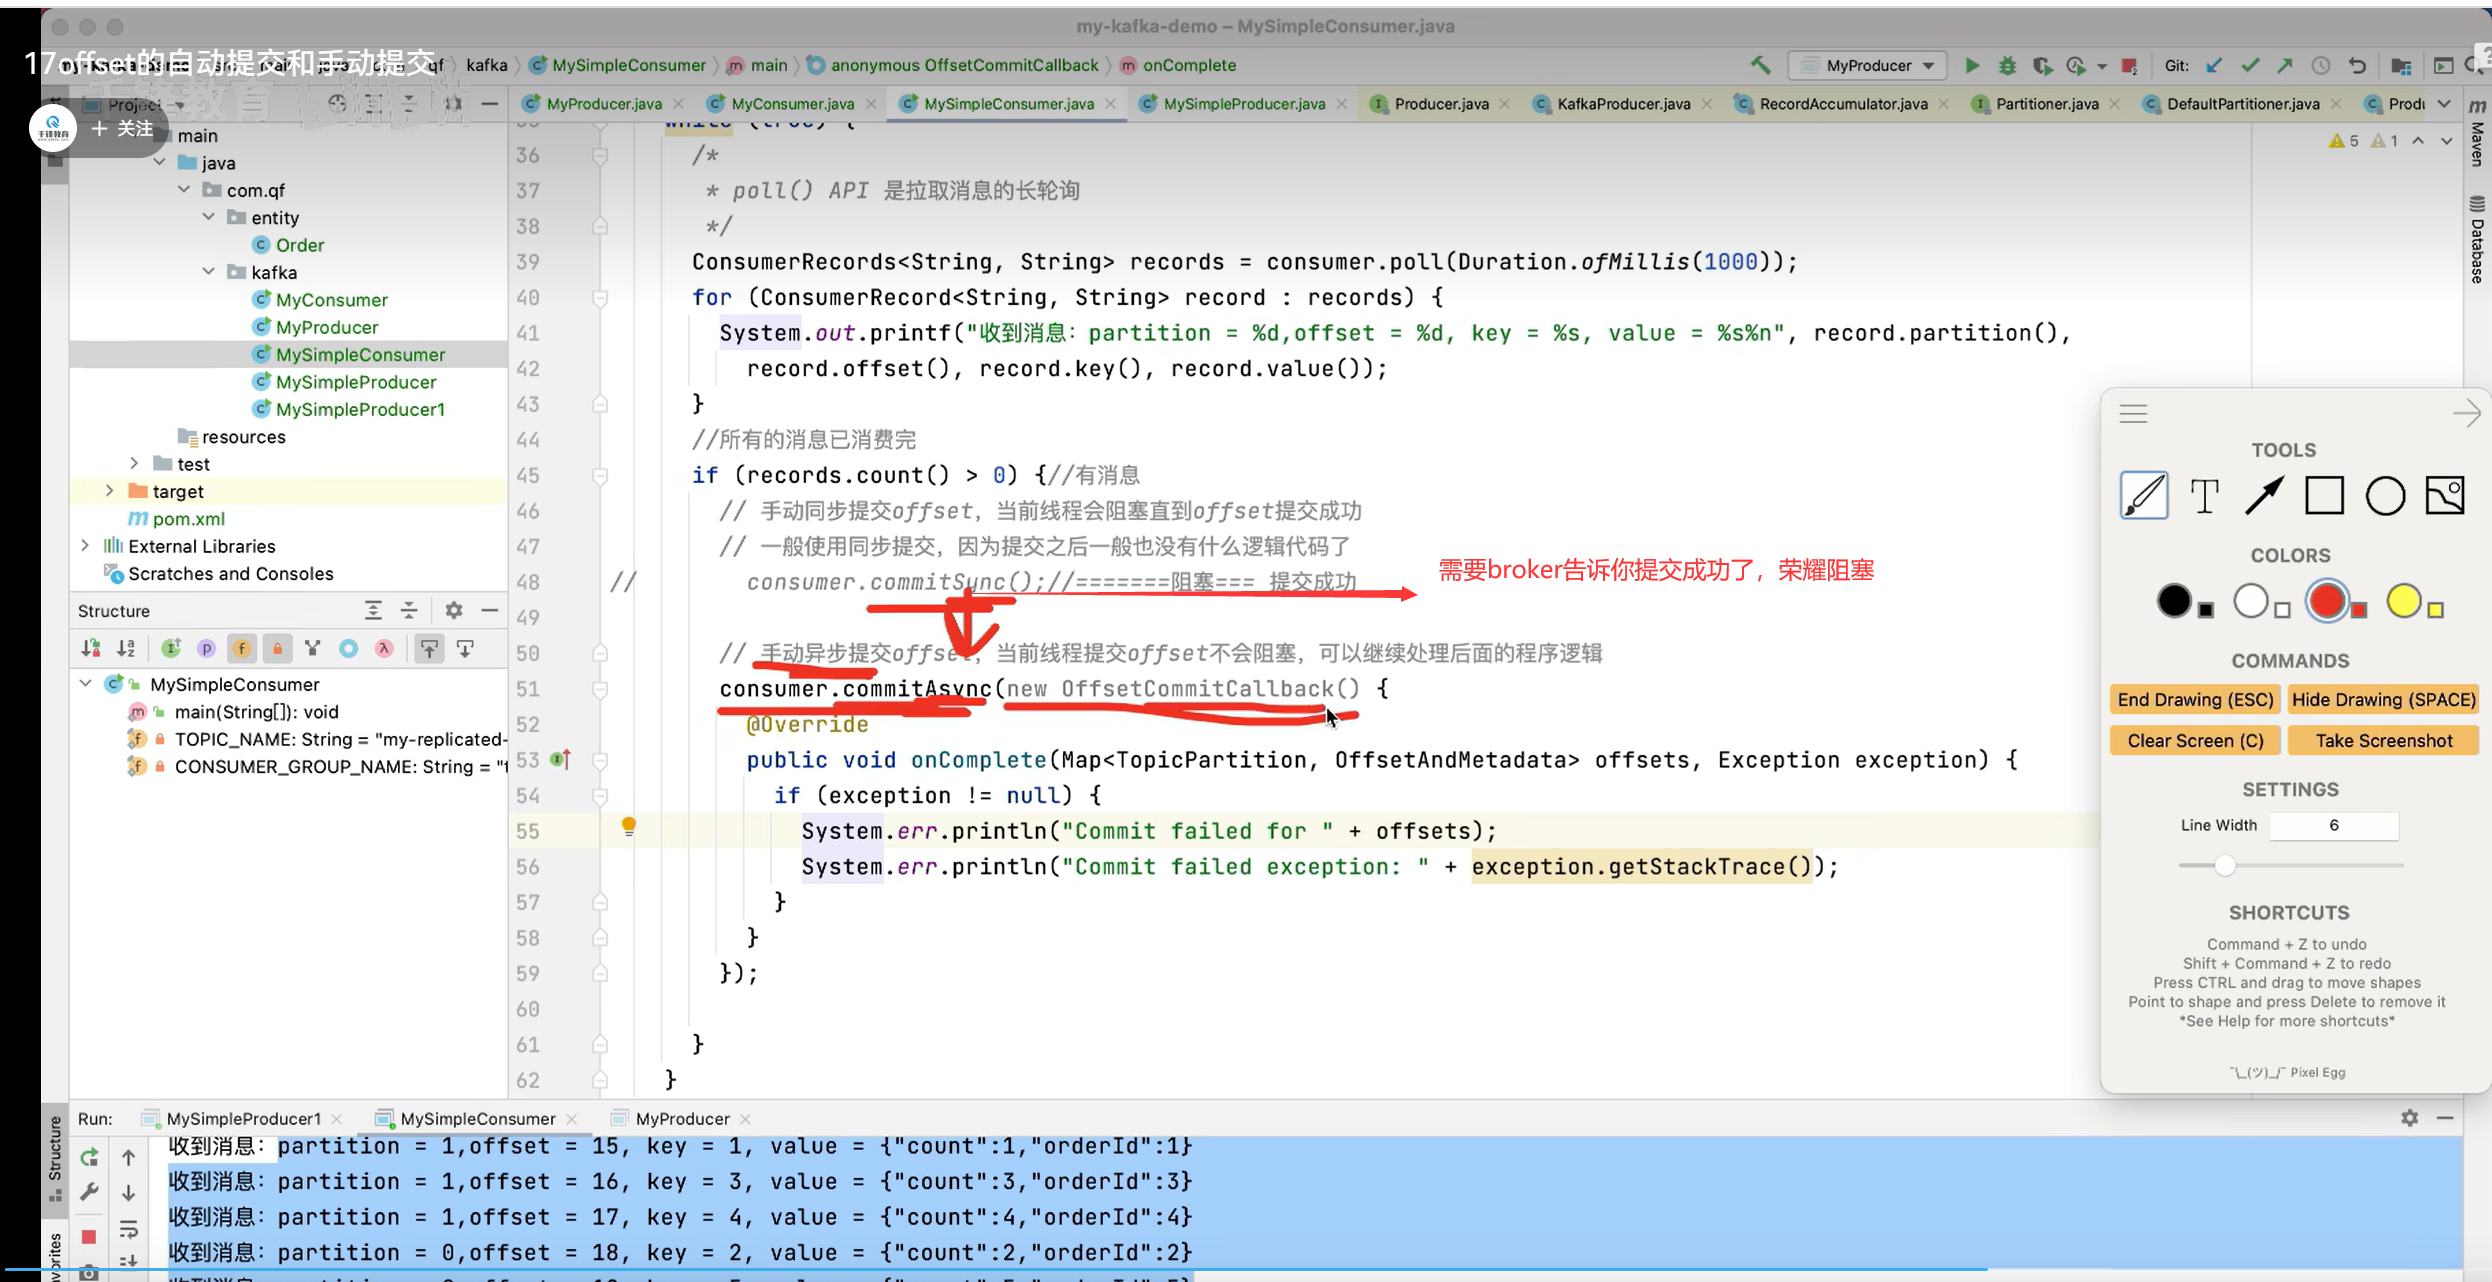Select the Text tool in drawing panel
Viewport: 2492px width, 1282px height.
click(x=2204, y=495)
